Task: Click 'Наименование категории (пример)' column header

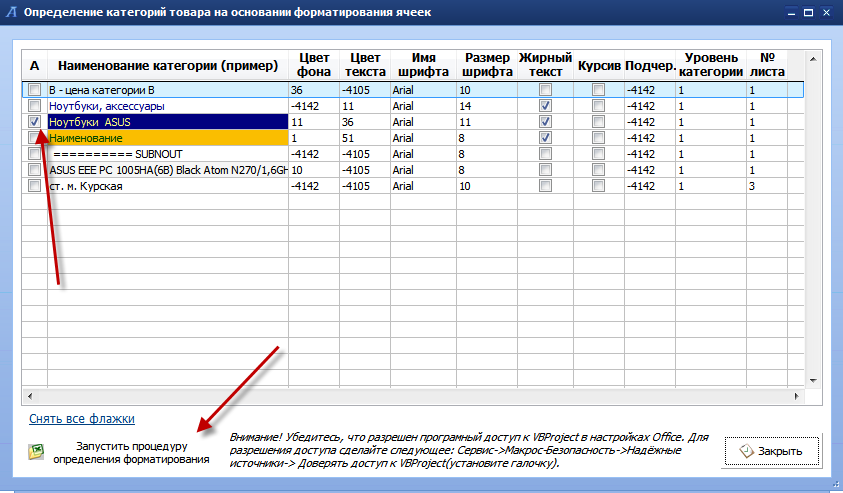Action: pyautogui.click(x=168, y=66)
